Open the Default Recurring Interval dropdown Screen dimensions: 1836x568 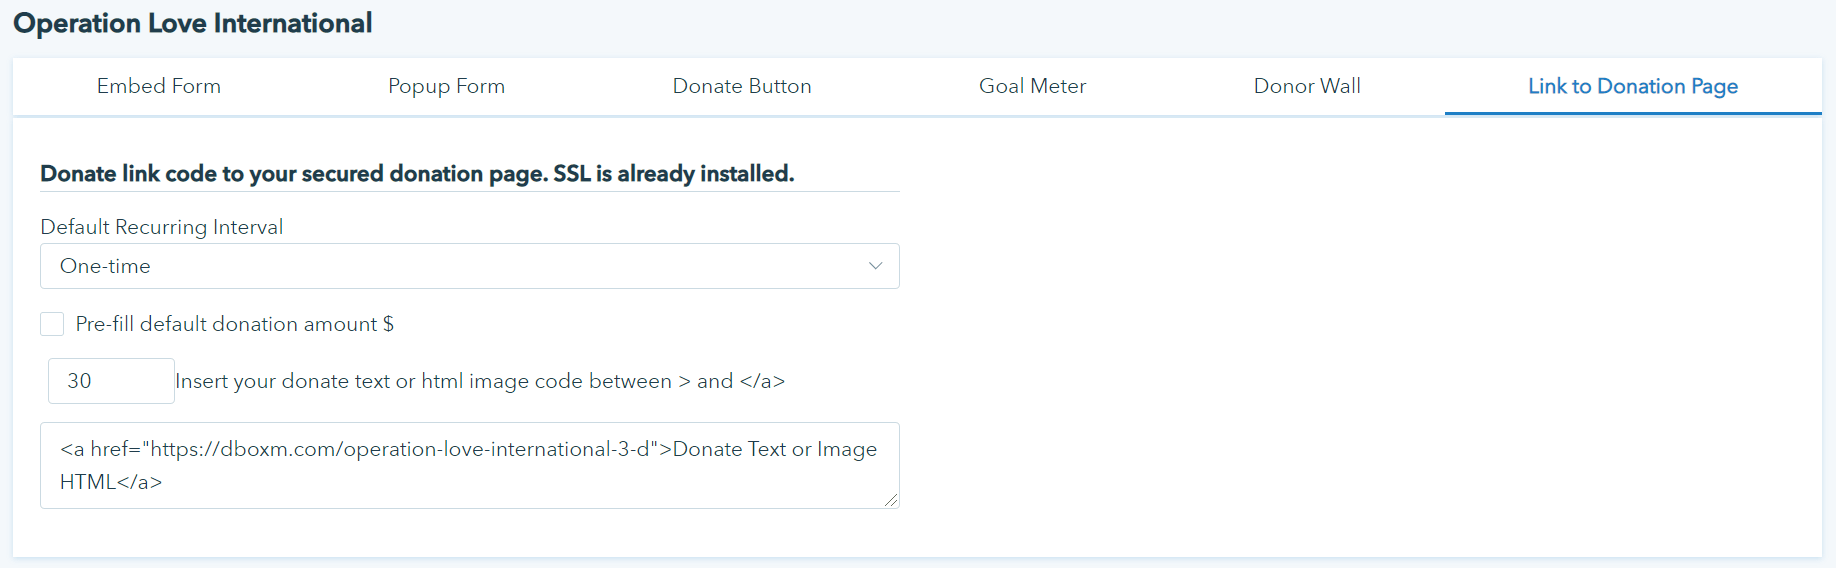point(469,266)
